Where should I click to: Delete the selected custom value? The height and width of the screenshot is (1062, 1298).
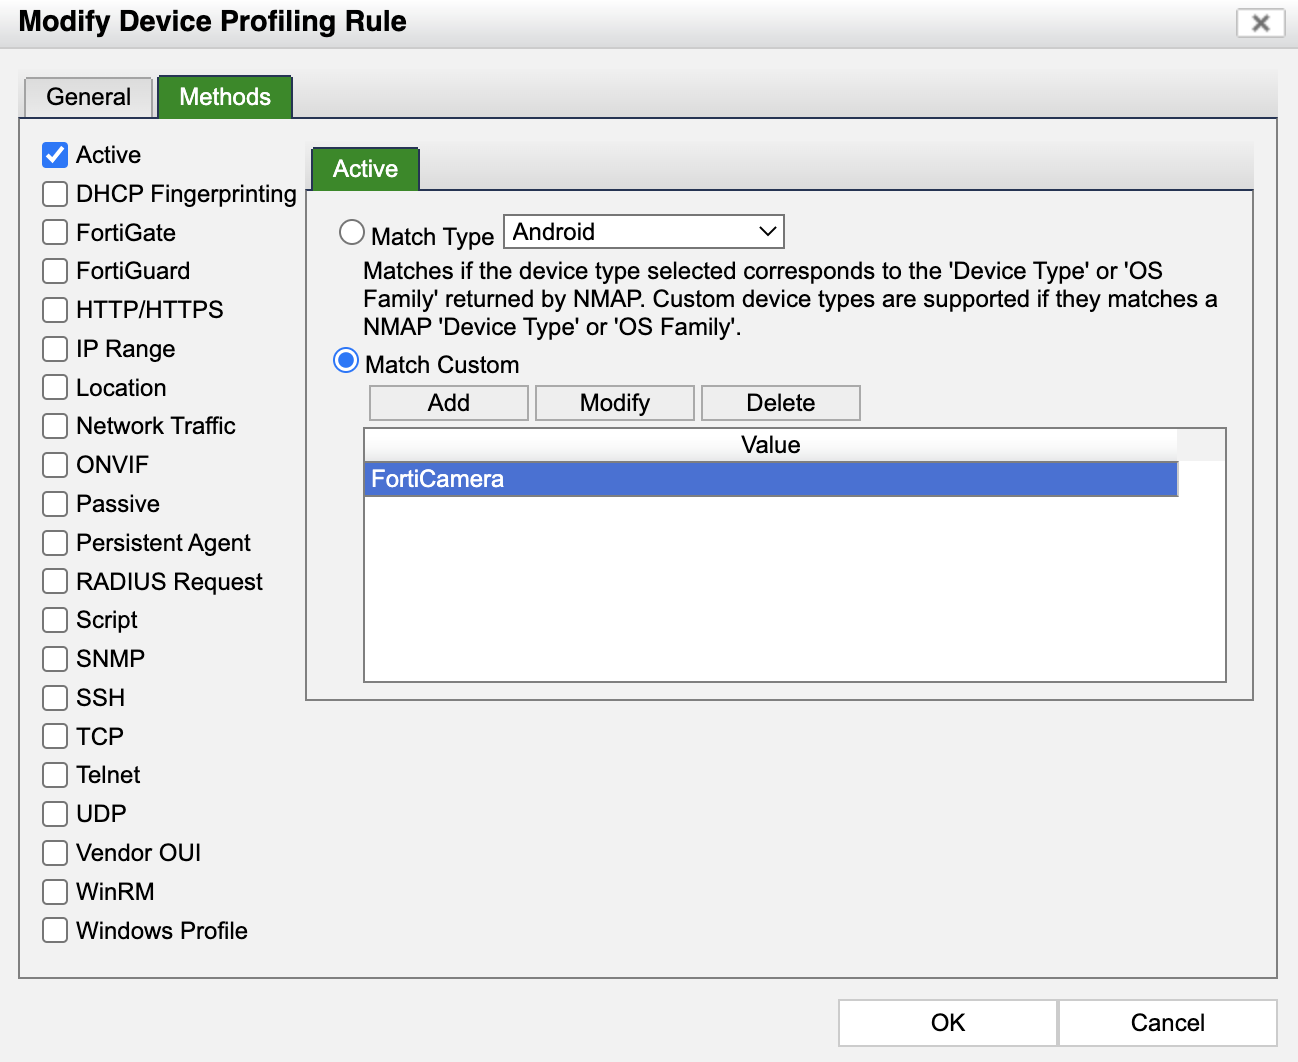[780, 403]
